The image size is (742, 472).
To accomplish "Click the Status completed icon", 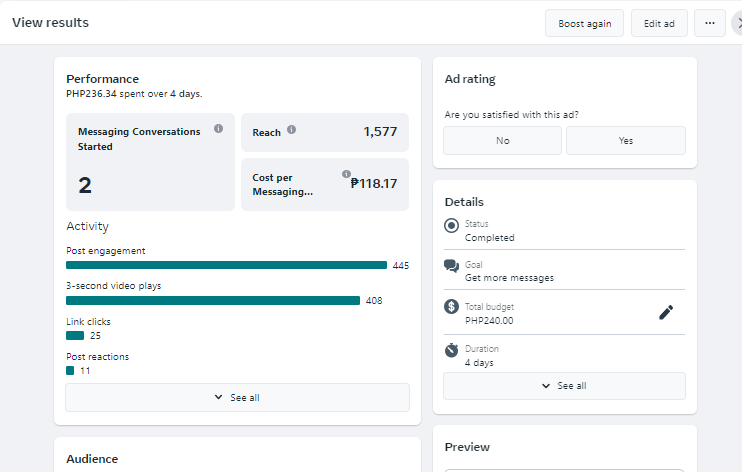I will [452, 225].
